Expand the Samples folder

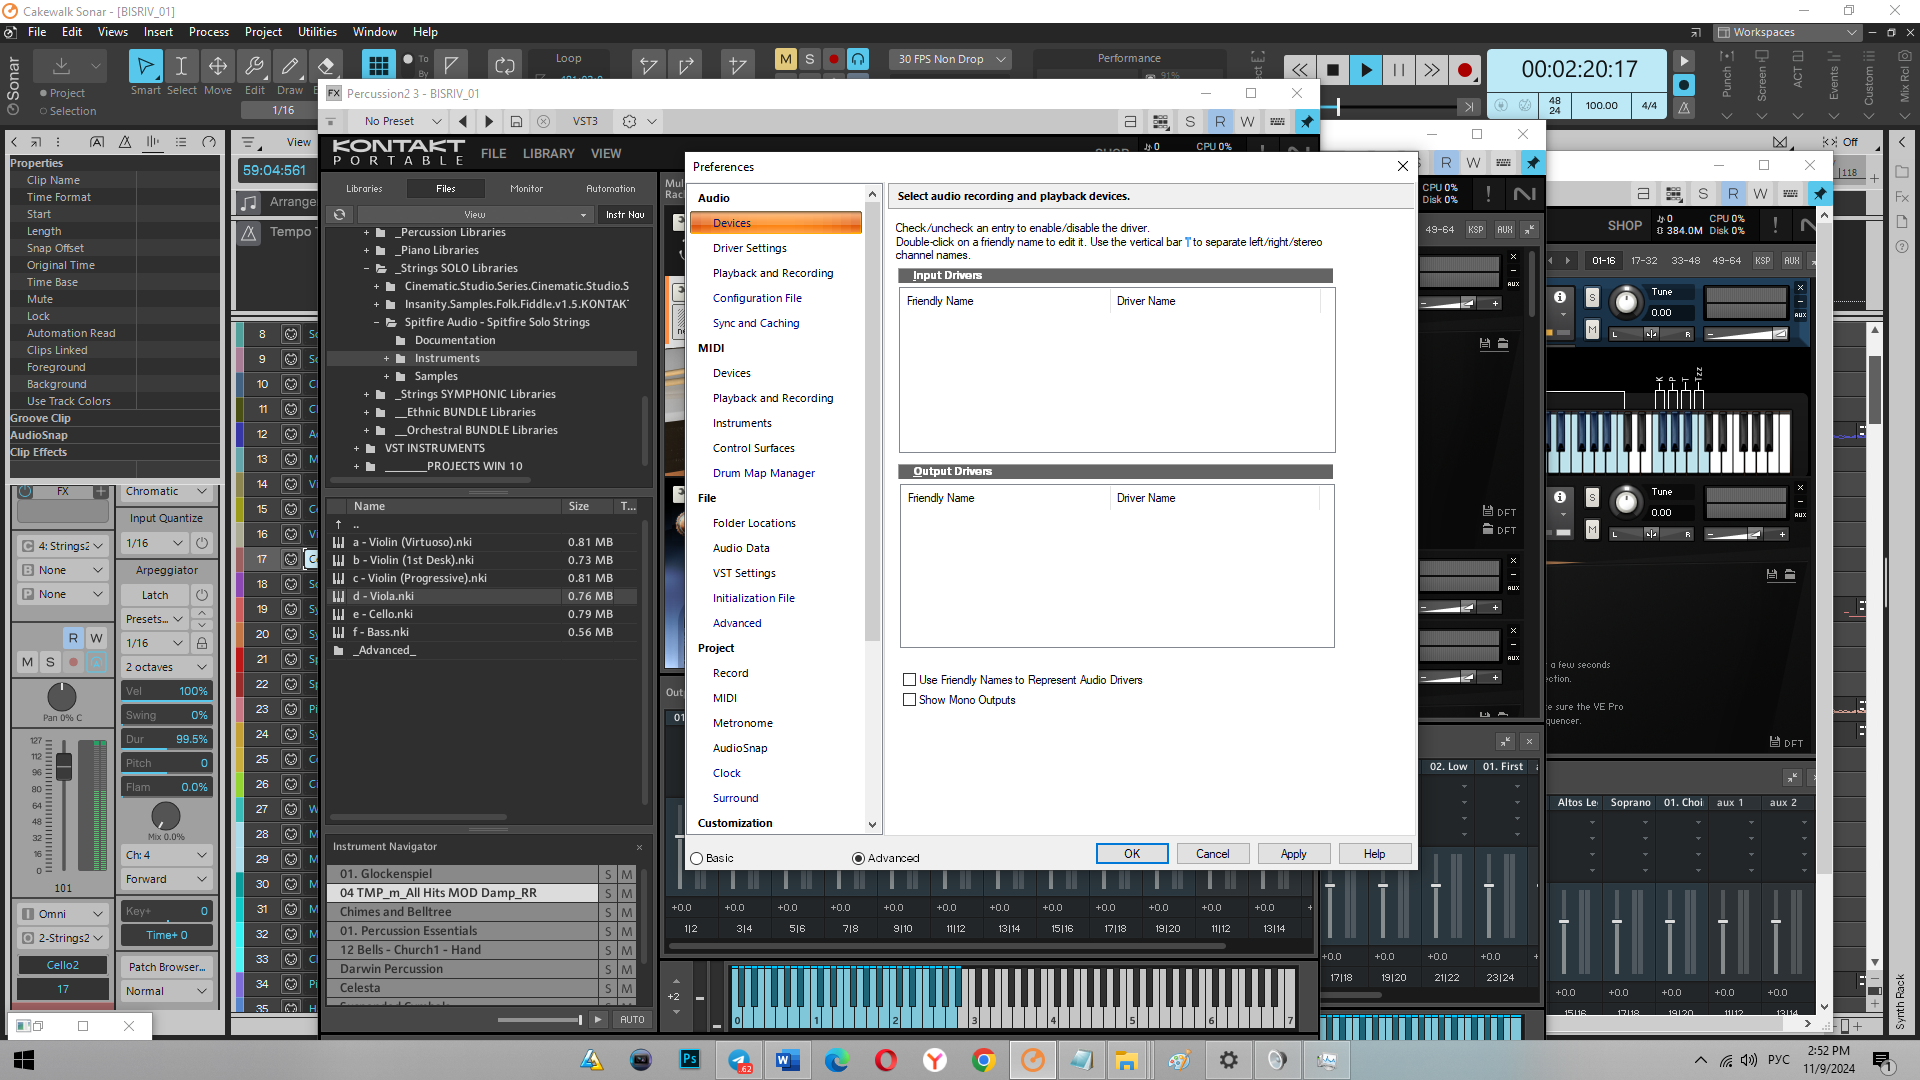tap(387, 376)
